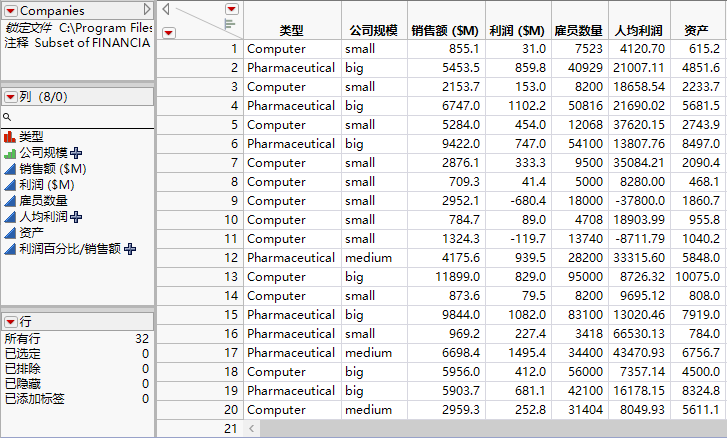The image size is (727, 438).
Task: Click the 类型 column header in the grid
Action: coord(292,31)
